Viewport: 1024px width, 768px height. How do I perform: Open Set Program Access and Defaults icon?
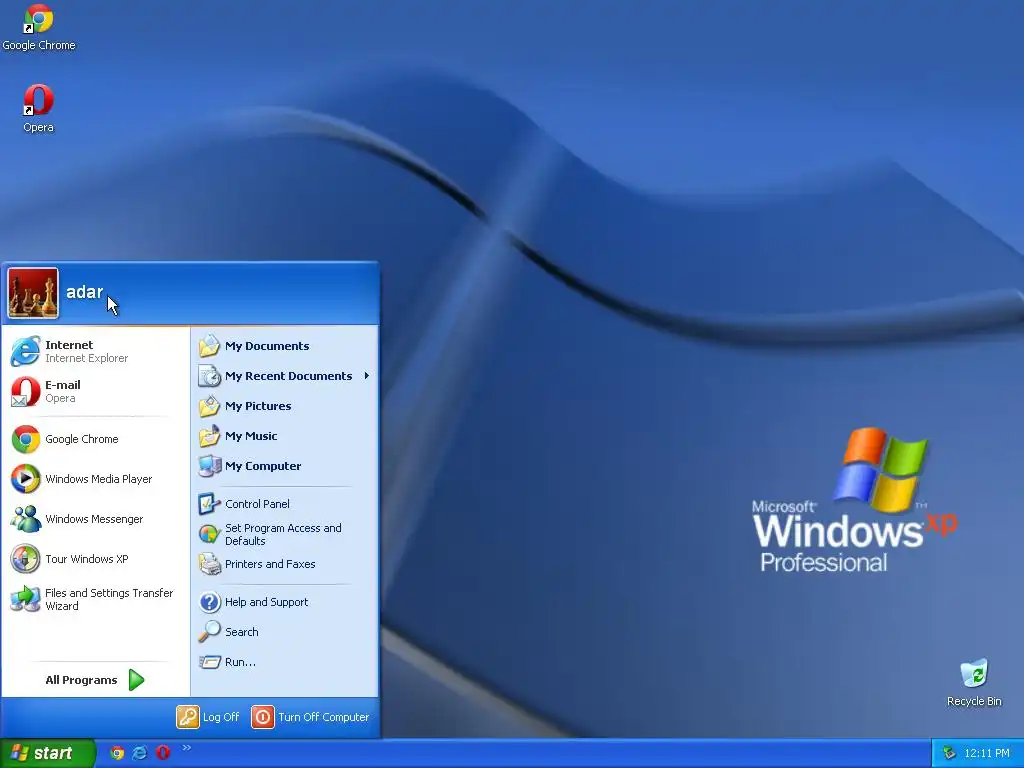point(210,534)
